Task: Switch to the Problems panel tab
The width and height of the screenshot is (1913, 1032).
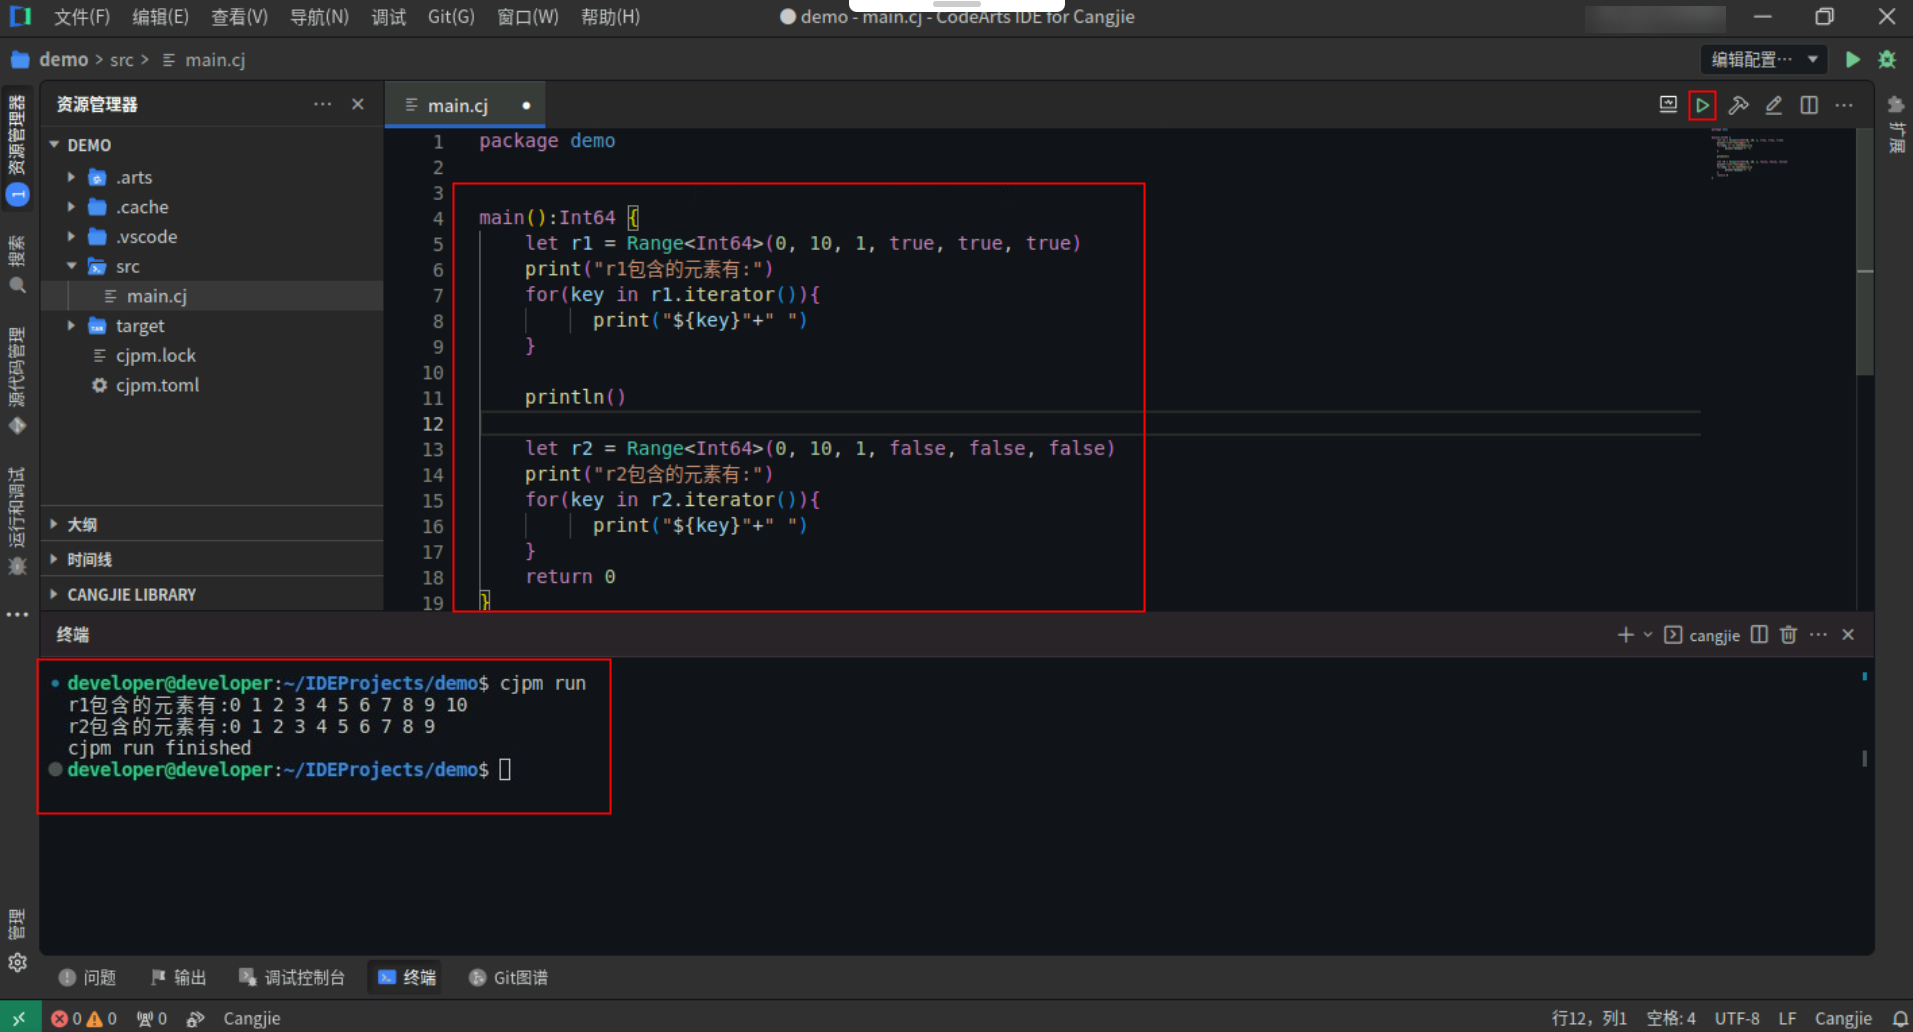Action: point(87,977)
